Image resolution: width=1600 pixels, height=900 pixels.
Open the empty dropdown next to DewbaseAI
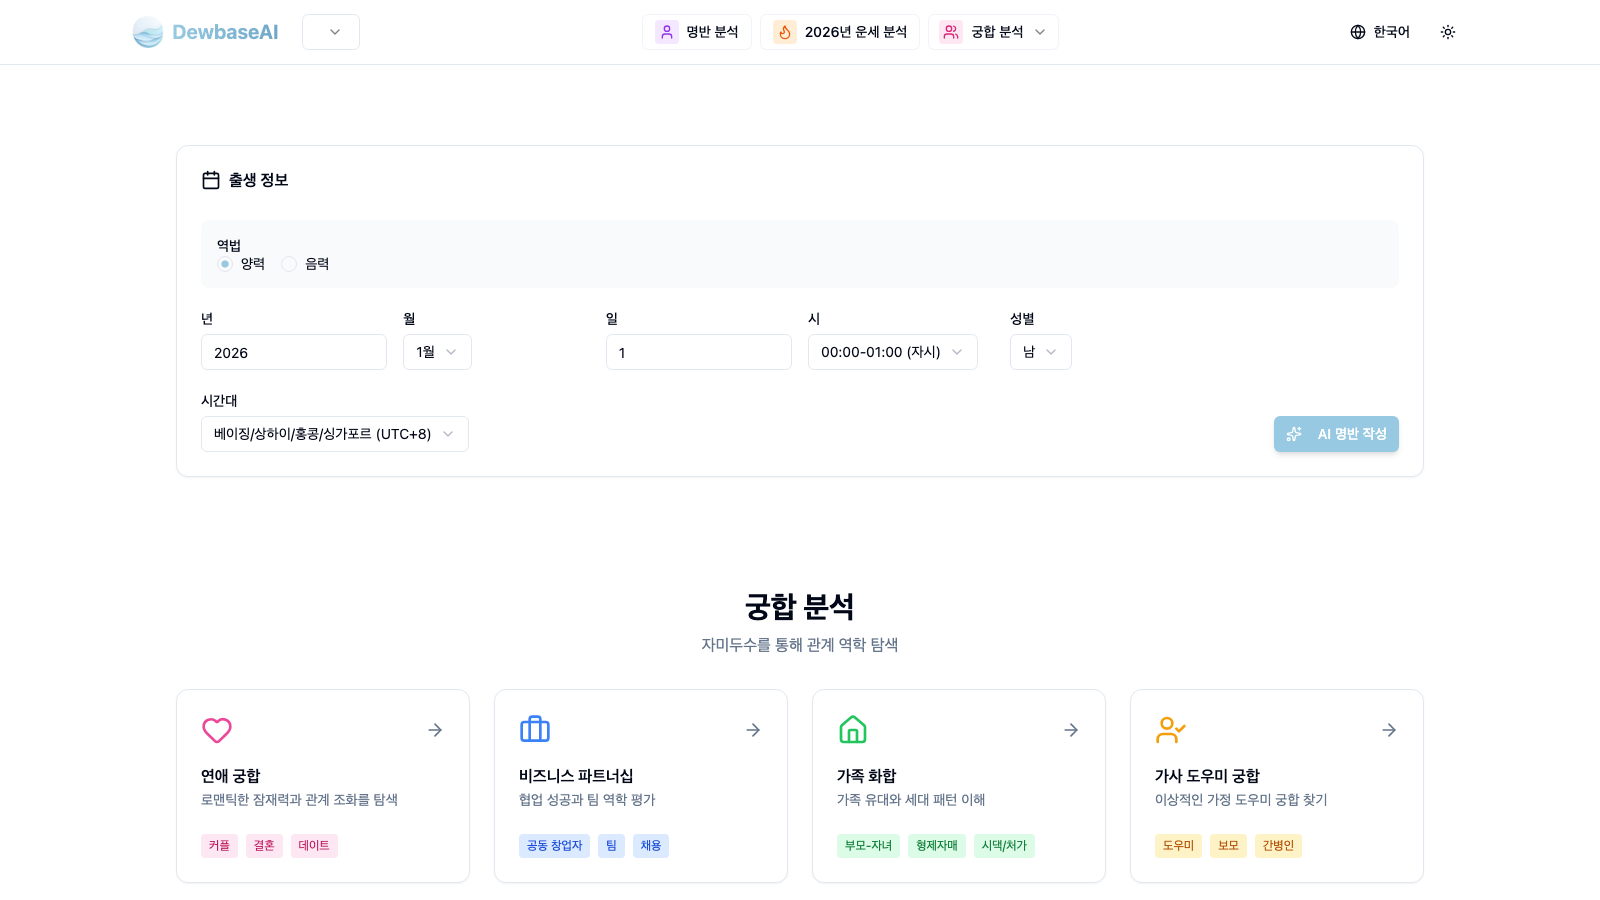(x=331, y=32)
